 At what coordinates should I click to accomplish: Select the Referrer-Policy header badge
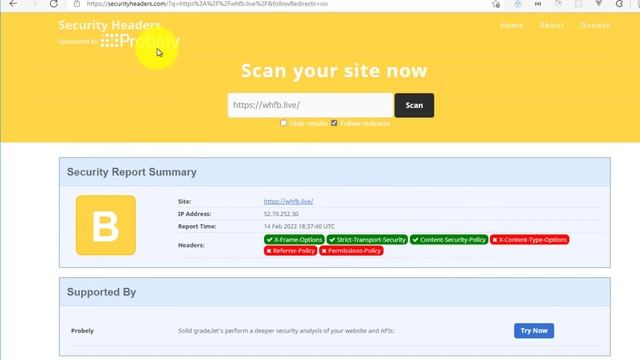290,251
